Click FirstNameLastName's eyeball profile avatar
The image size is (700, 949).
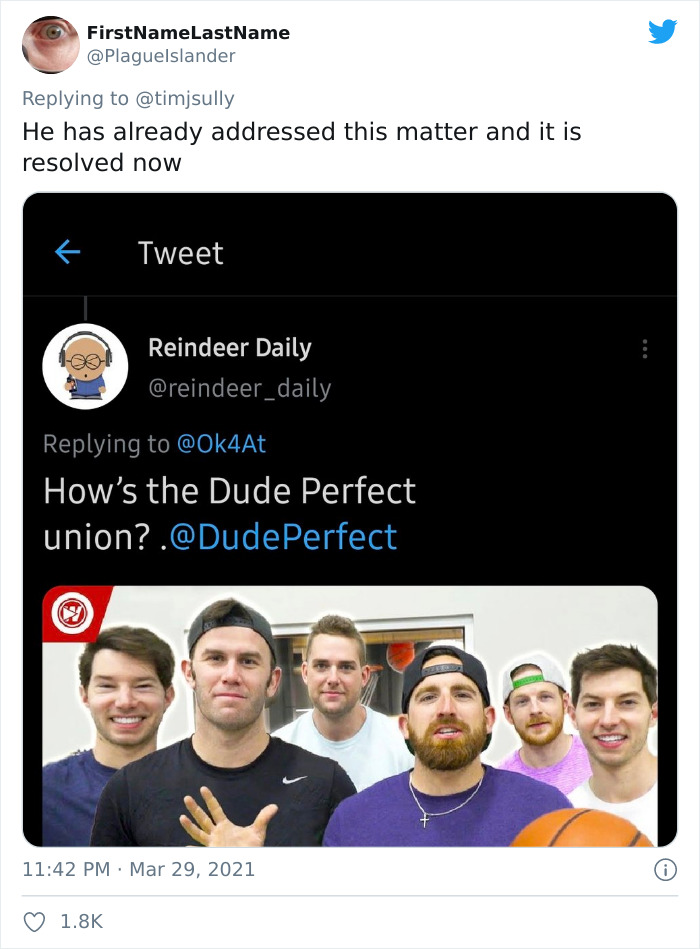50,44
